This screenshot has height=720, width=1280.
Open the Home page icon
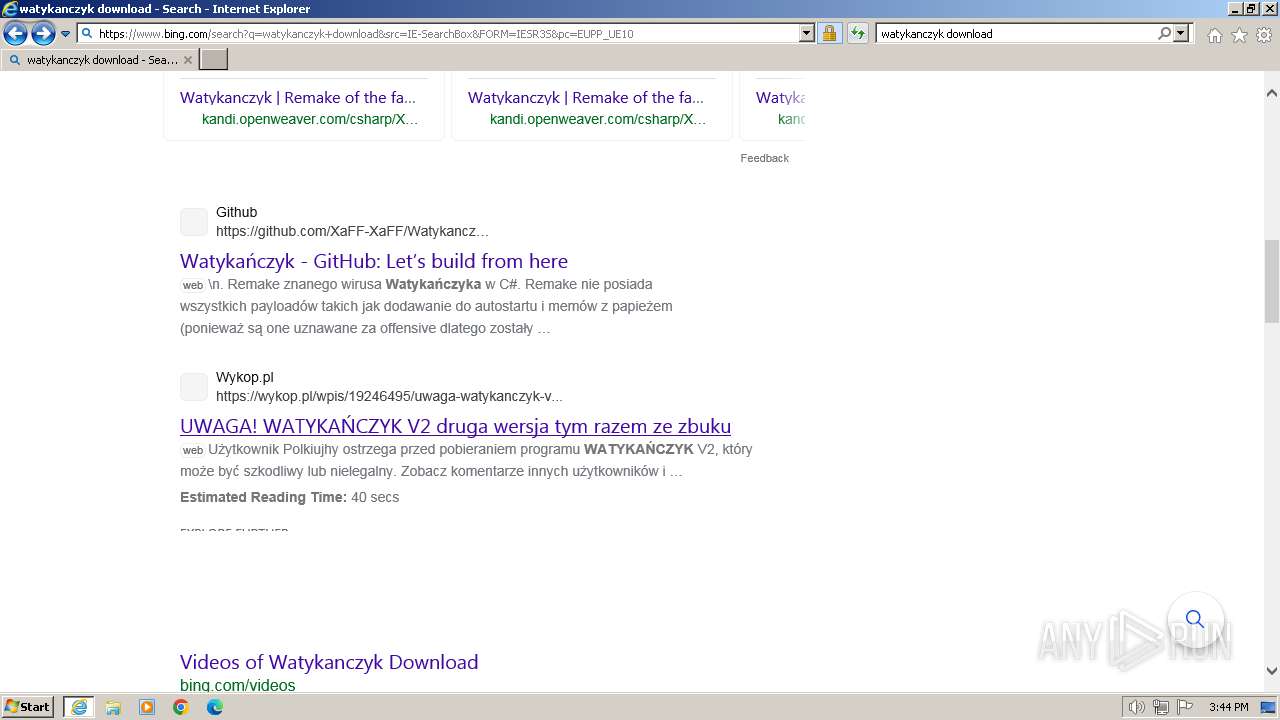pos(1214,35)
